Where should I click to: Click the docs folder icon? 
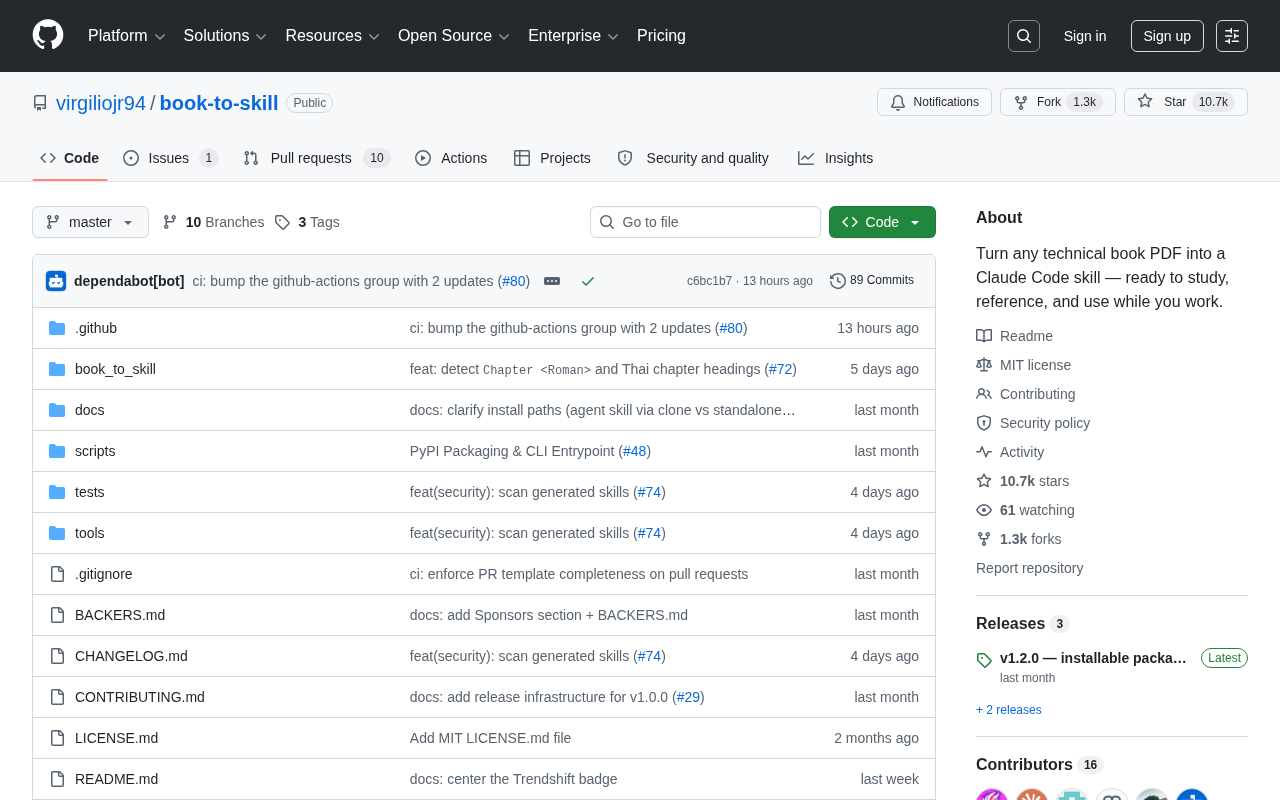(57, 410)
